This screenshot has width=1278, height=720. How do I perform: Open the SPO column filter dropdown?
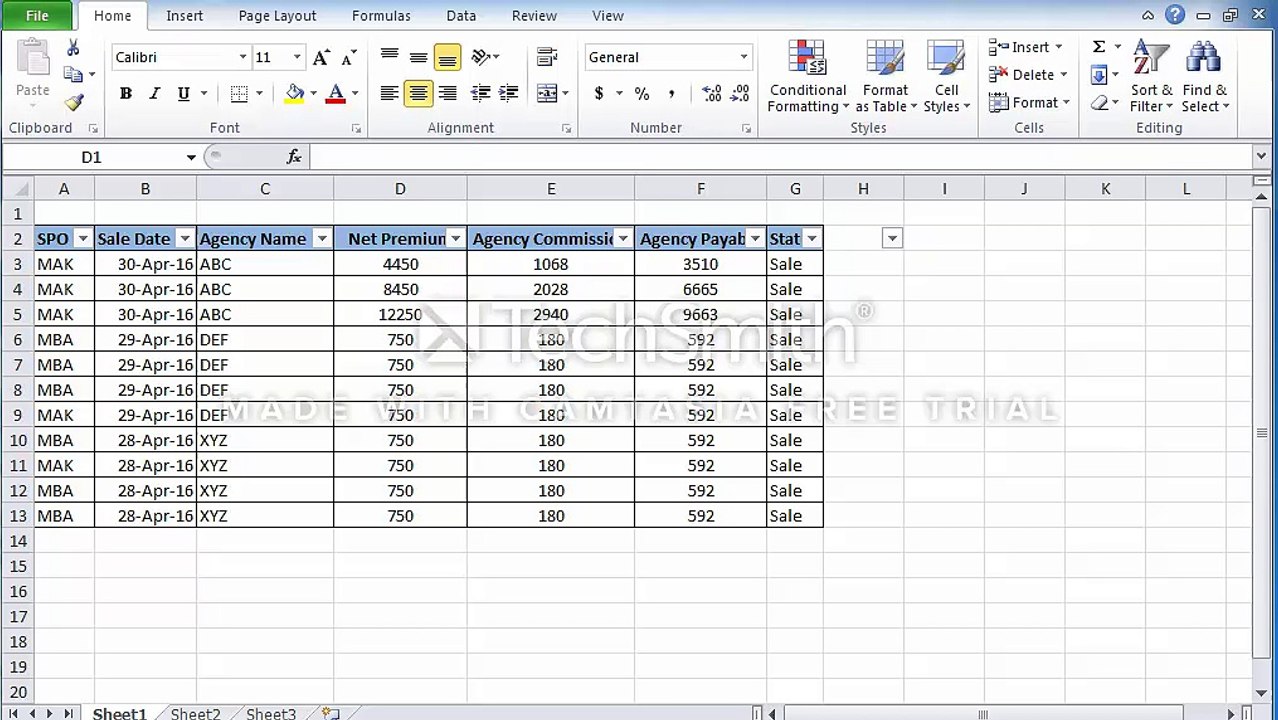pyautogui.click(x=83, y=238)
